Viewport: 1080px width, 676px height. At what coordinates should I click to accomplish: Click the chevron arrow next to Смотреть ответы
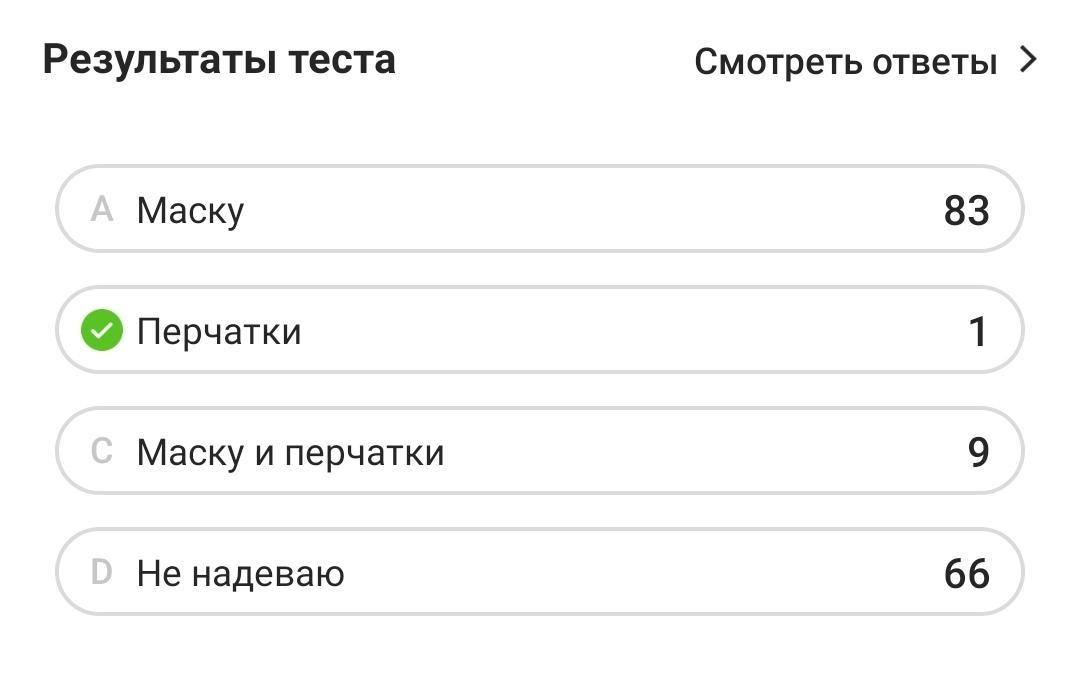point(1028,61)
